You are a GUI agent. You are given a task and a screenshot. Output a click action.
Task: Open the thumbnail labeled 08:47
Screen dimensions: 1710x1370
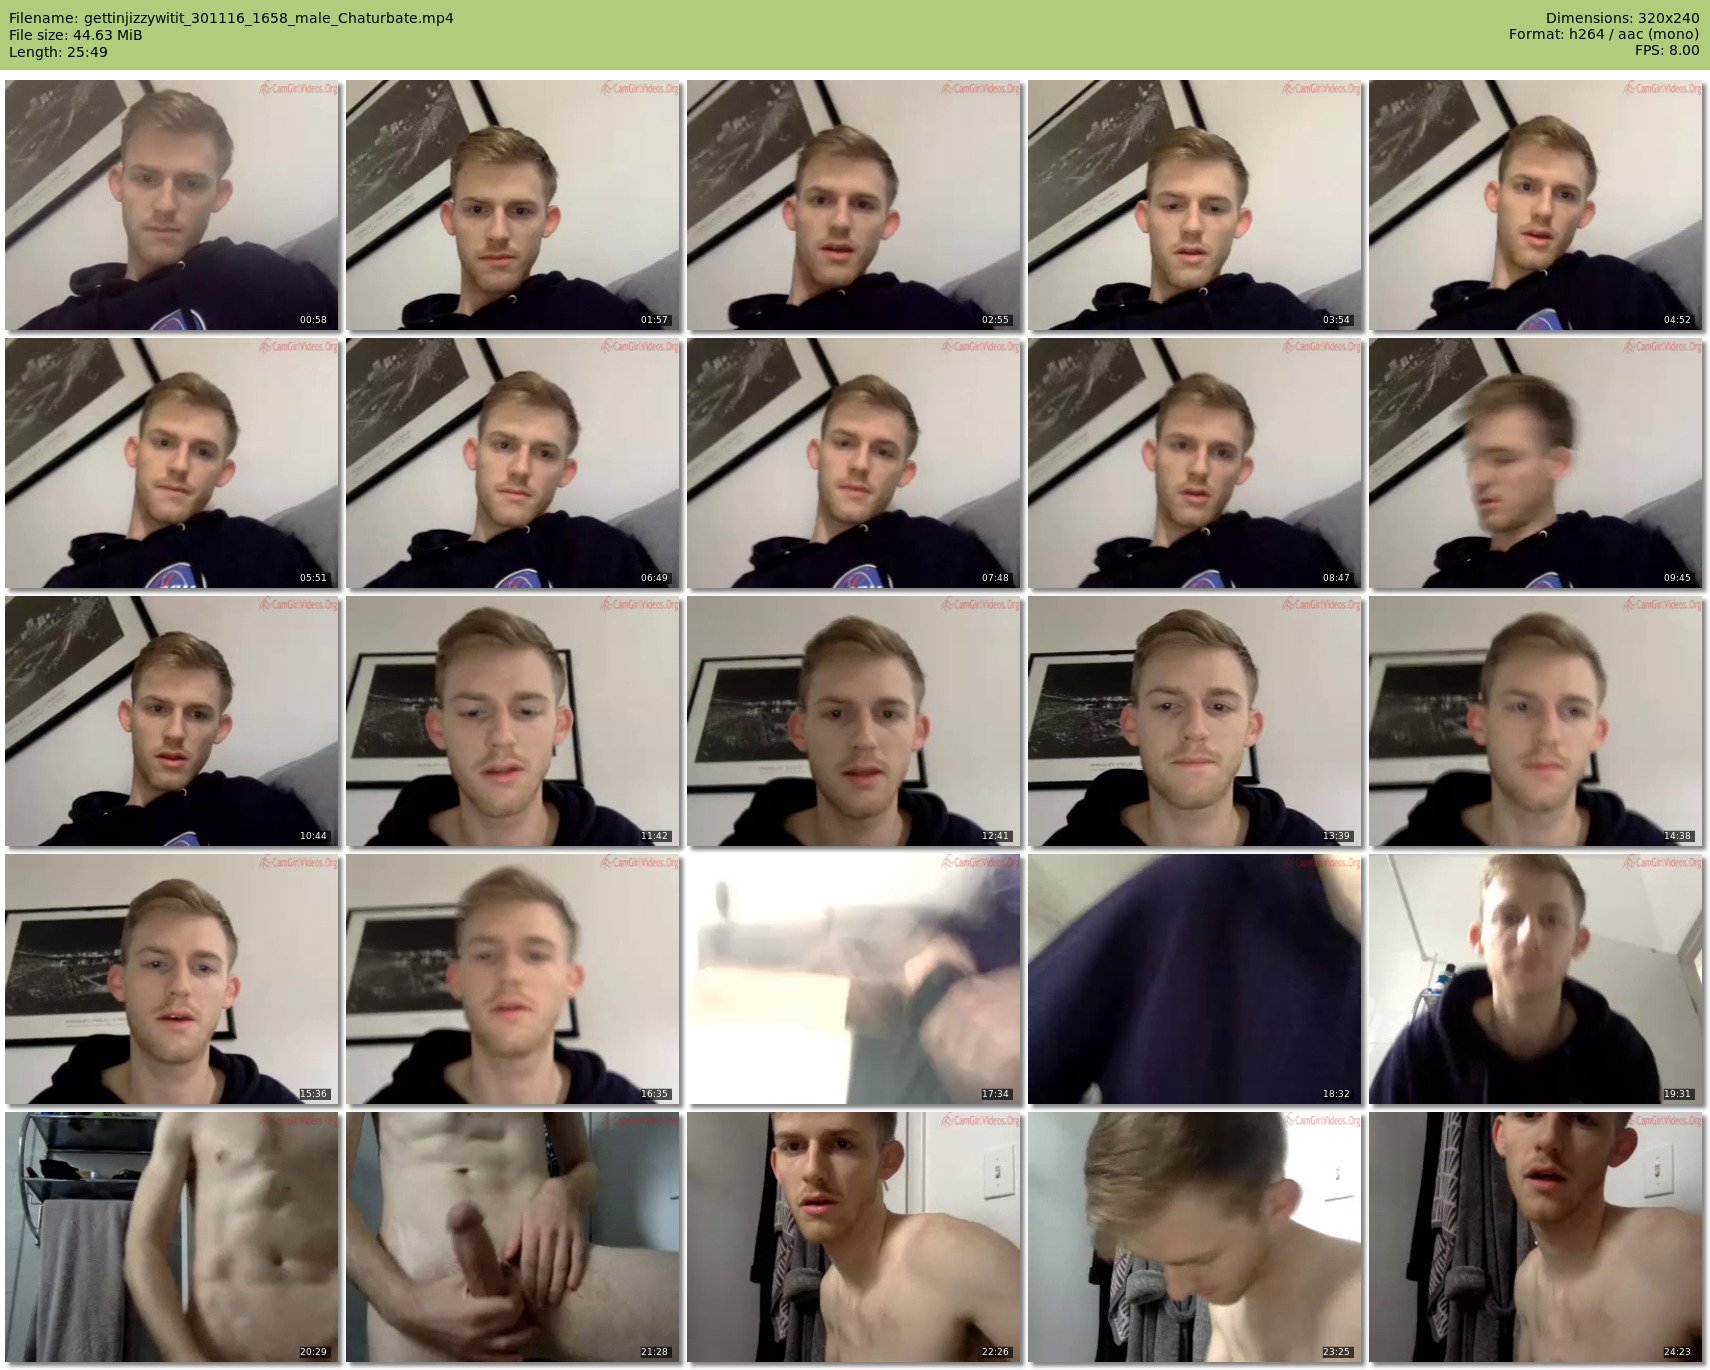pyautogui.click(x=1195, y=463)
